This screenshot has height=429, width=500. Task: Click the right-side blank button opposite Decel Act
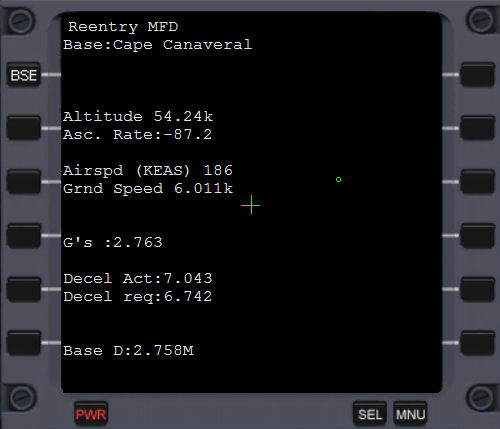[478, 289]
